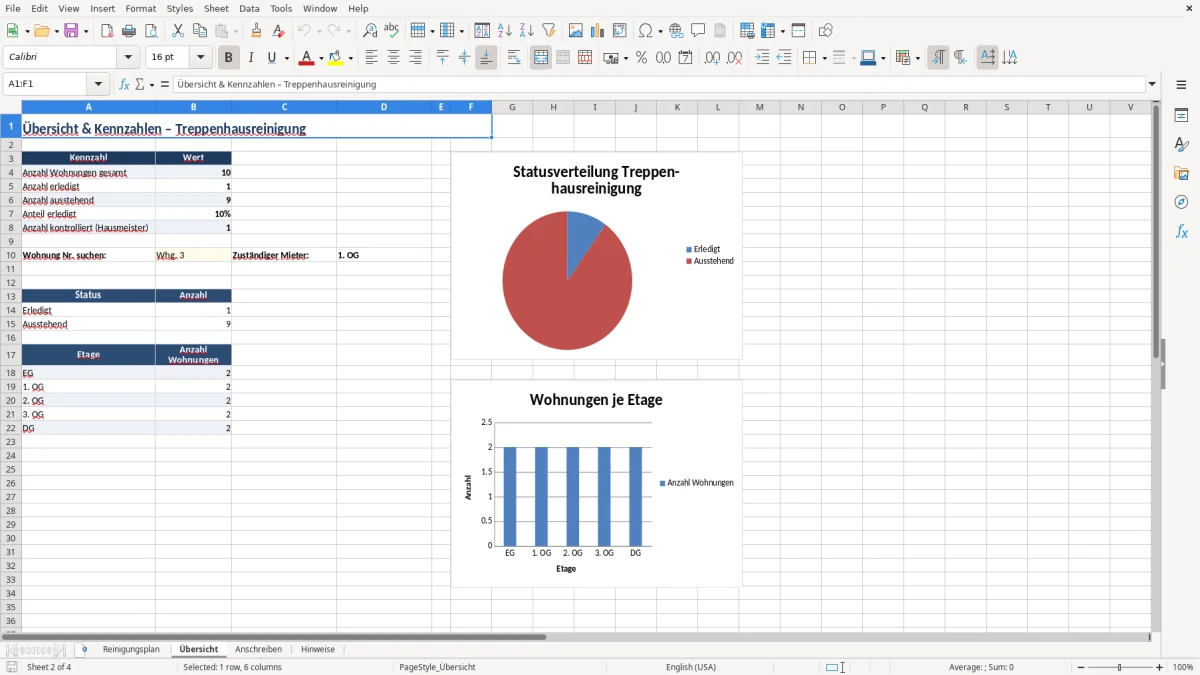
Task: Apply the red font color swatch
Action: (x=307, y=58)
